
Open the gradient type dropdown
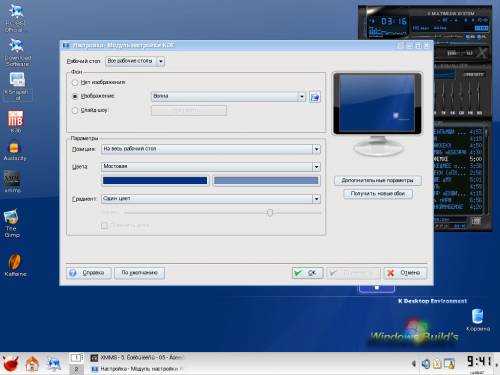coord(211,199)
